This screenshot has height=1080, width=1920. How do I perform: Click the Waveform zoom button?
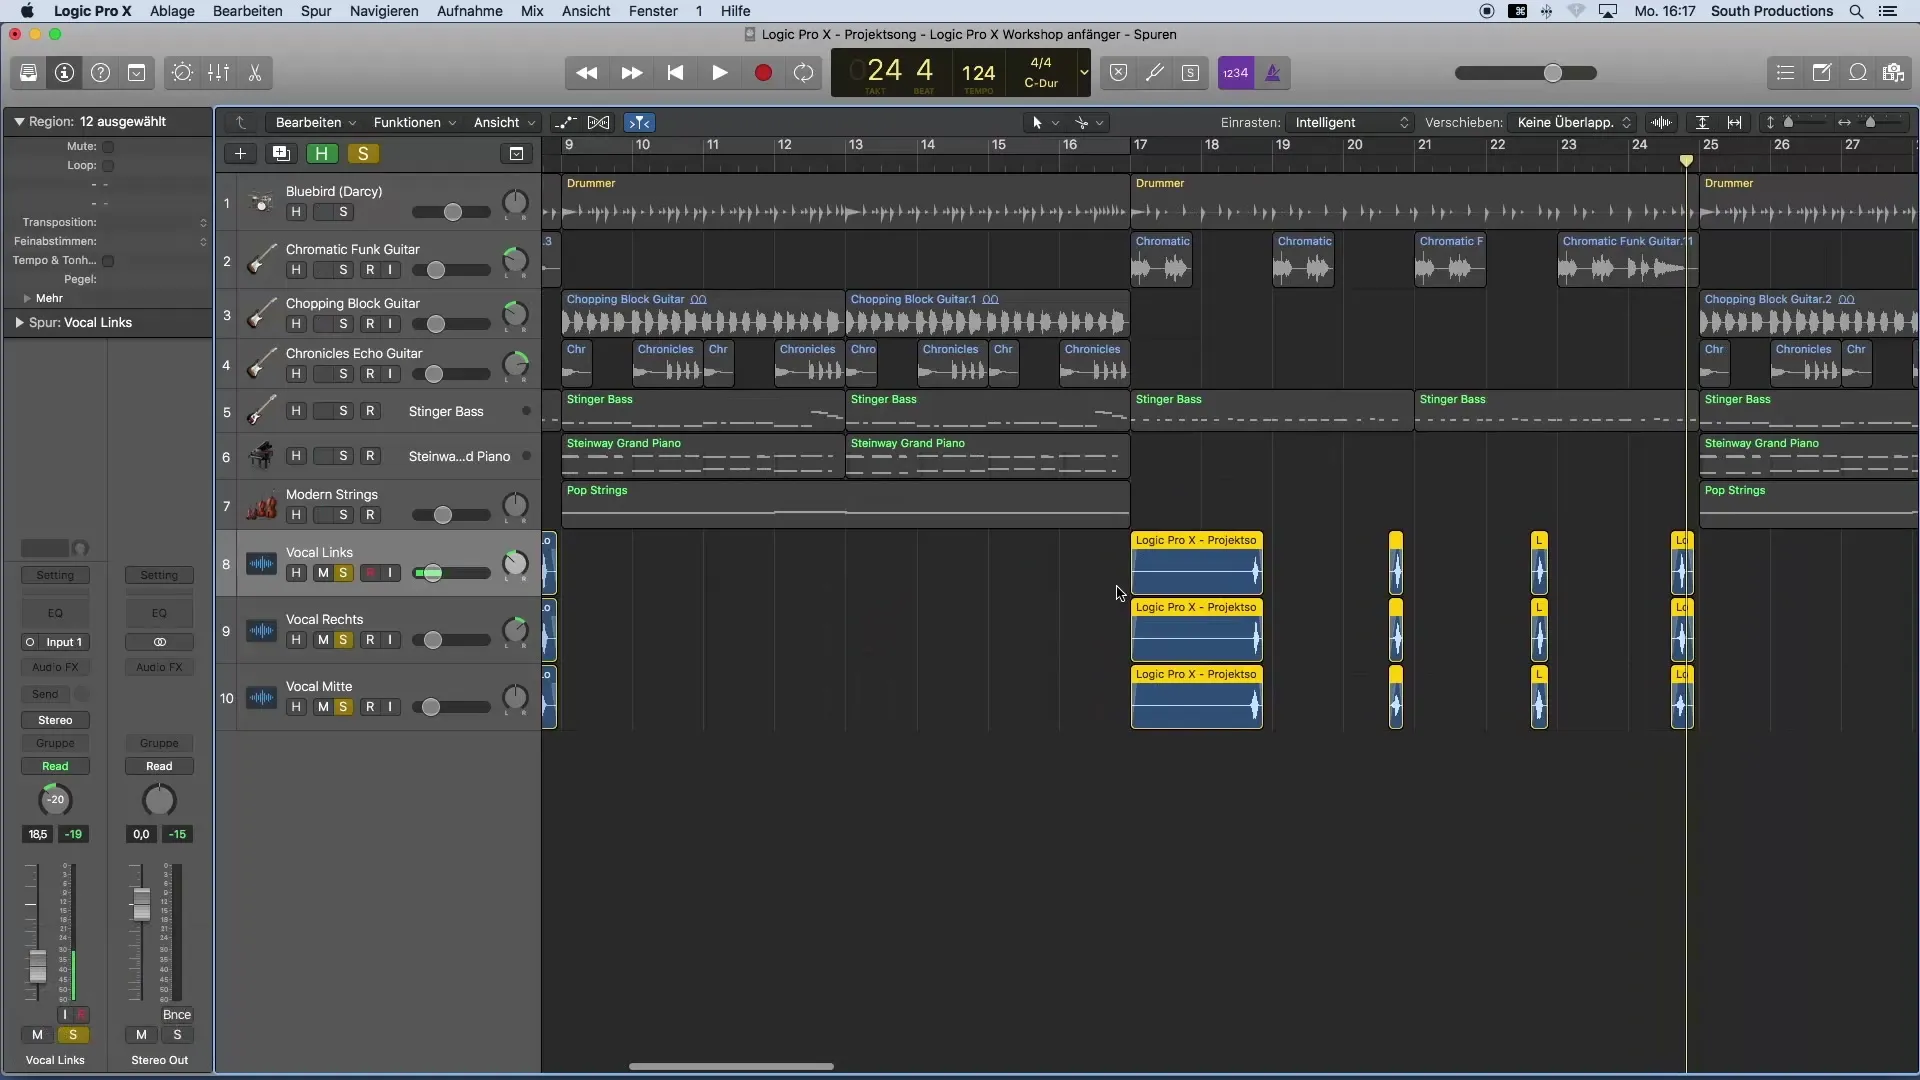[x=1661, y=123]
